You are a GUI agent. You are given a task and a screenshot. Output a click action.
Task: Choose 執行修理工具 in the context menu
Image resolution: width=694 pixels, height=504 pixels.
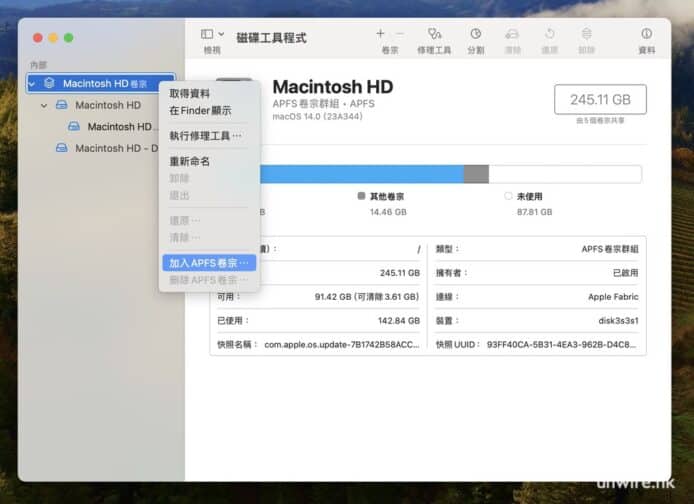(205, 135)
